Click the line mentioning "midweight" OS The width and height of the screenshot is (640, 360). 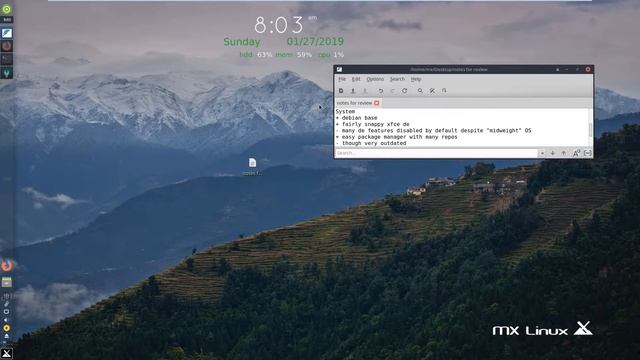click(433, 131)
